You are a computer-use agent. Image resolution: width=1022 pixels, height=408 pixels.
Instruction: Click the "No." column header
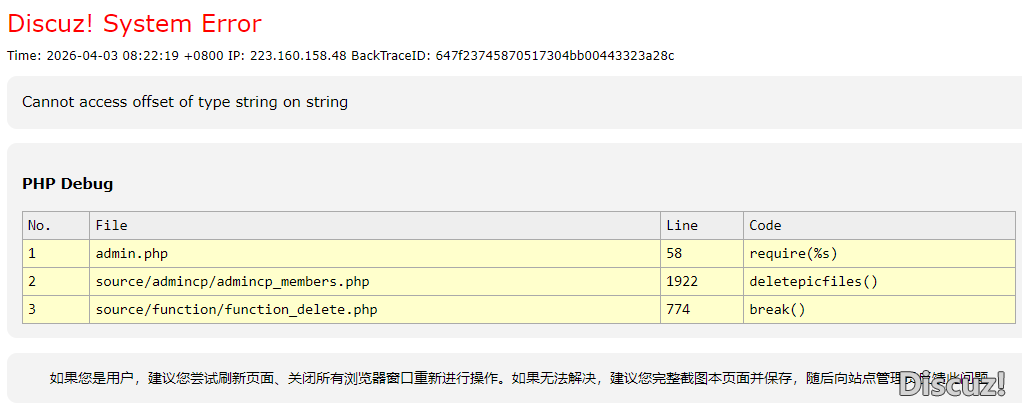pos(40,226)
